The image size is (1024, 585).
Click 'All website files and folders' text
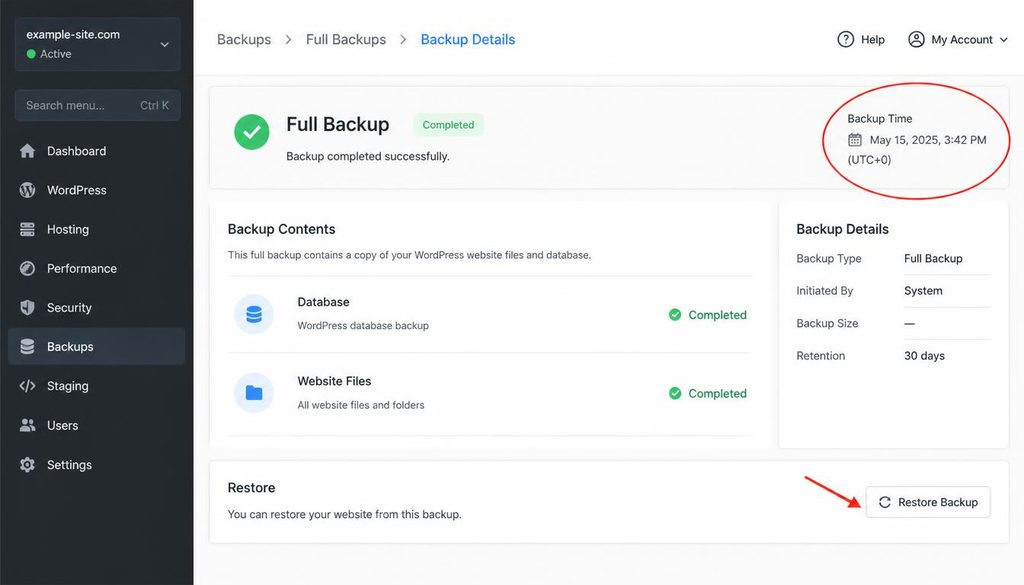(361, 405)
